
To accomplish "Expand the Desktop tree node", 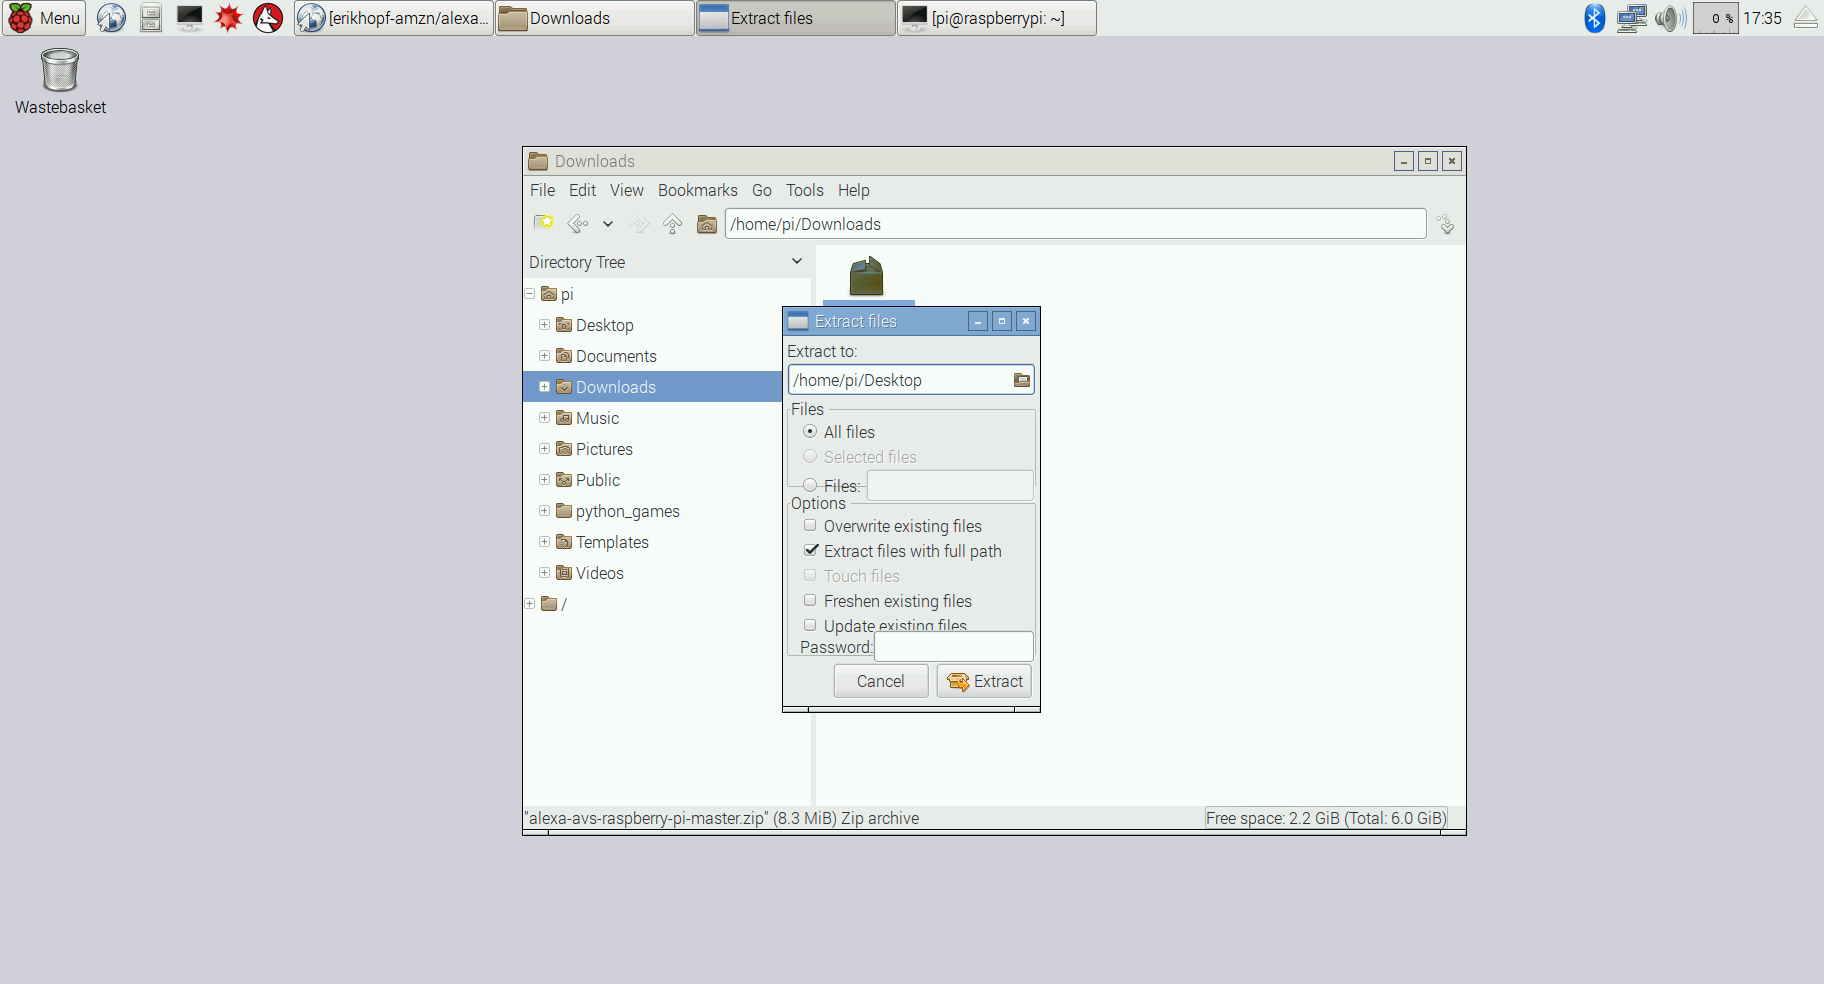I will point(544,325).
